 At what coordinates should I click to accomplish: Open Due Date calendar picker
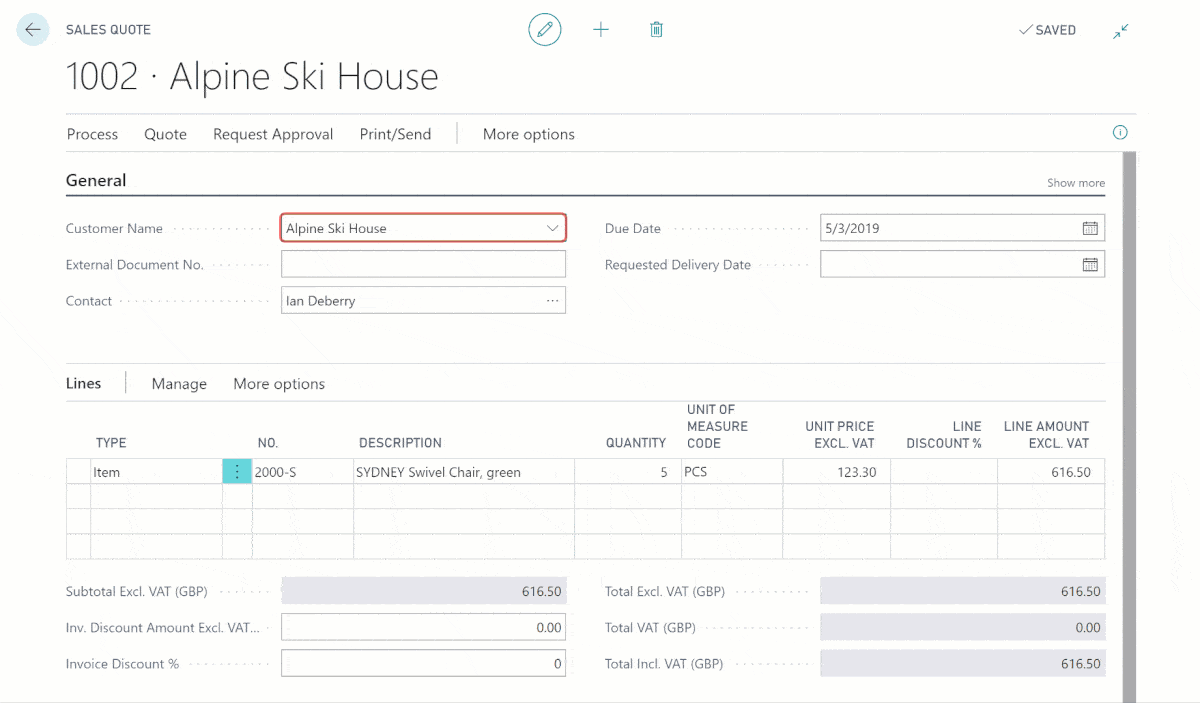coord(1090,228)
